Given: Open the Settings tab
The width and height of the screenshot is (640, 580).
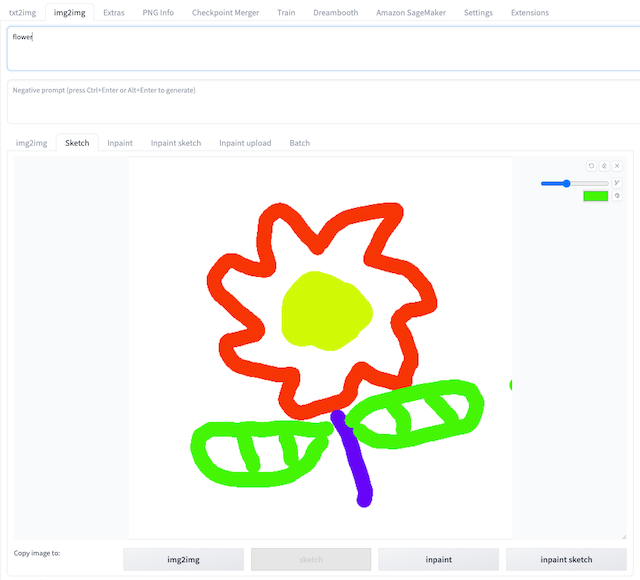Looking at the screenshot, I should (478, 13).
